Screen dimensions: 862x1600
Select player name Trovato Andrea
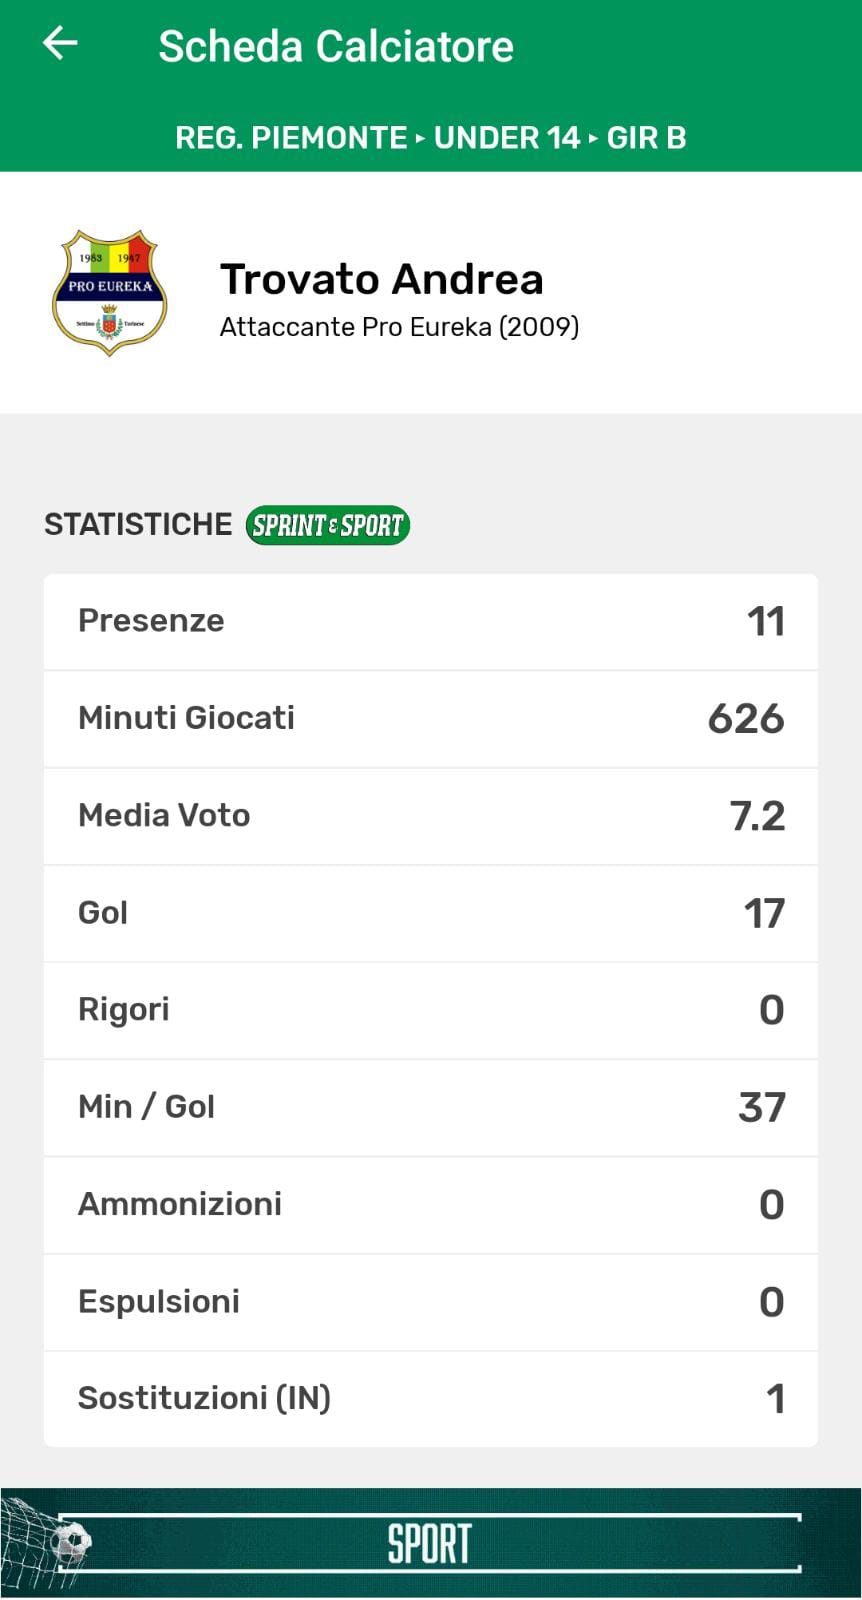pyautogui.click(x=381, y=279)
